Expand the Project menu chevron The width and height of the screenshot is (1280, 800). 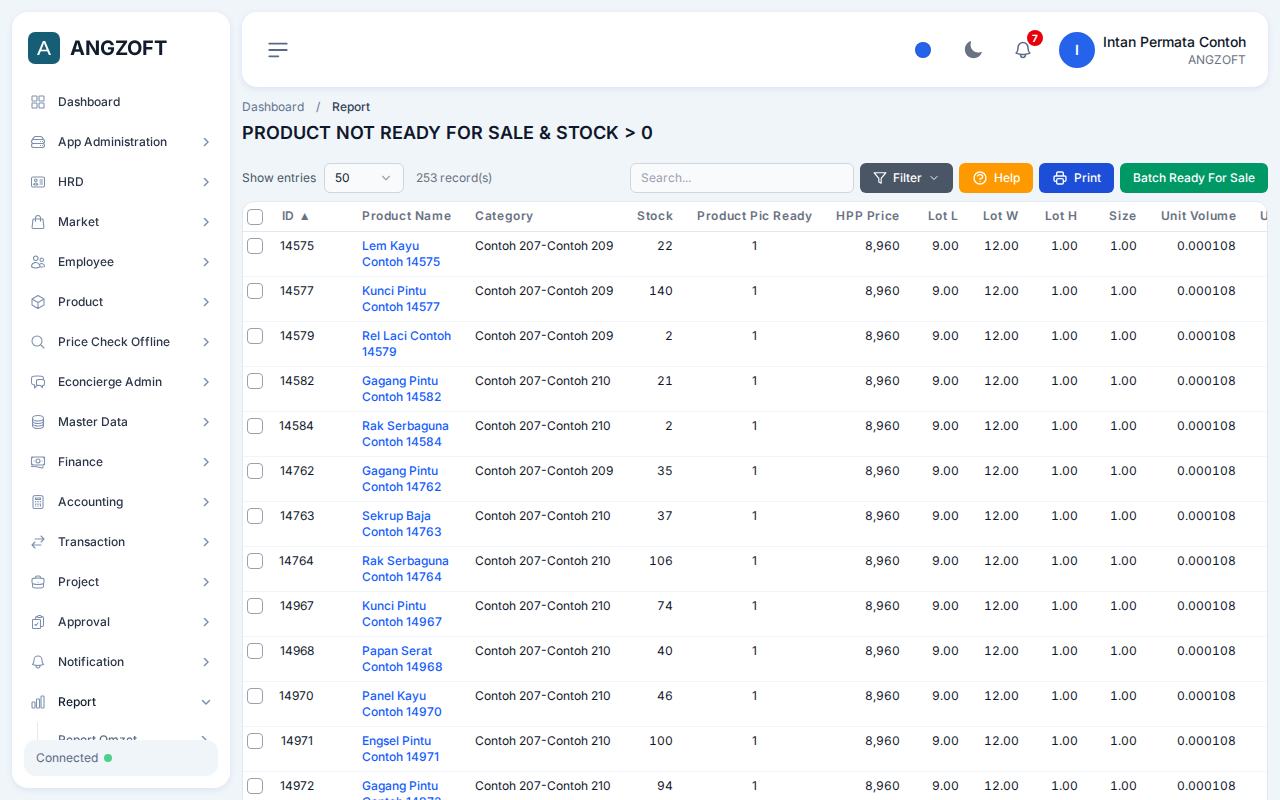(x=206, y=582)
